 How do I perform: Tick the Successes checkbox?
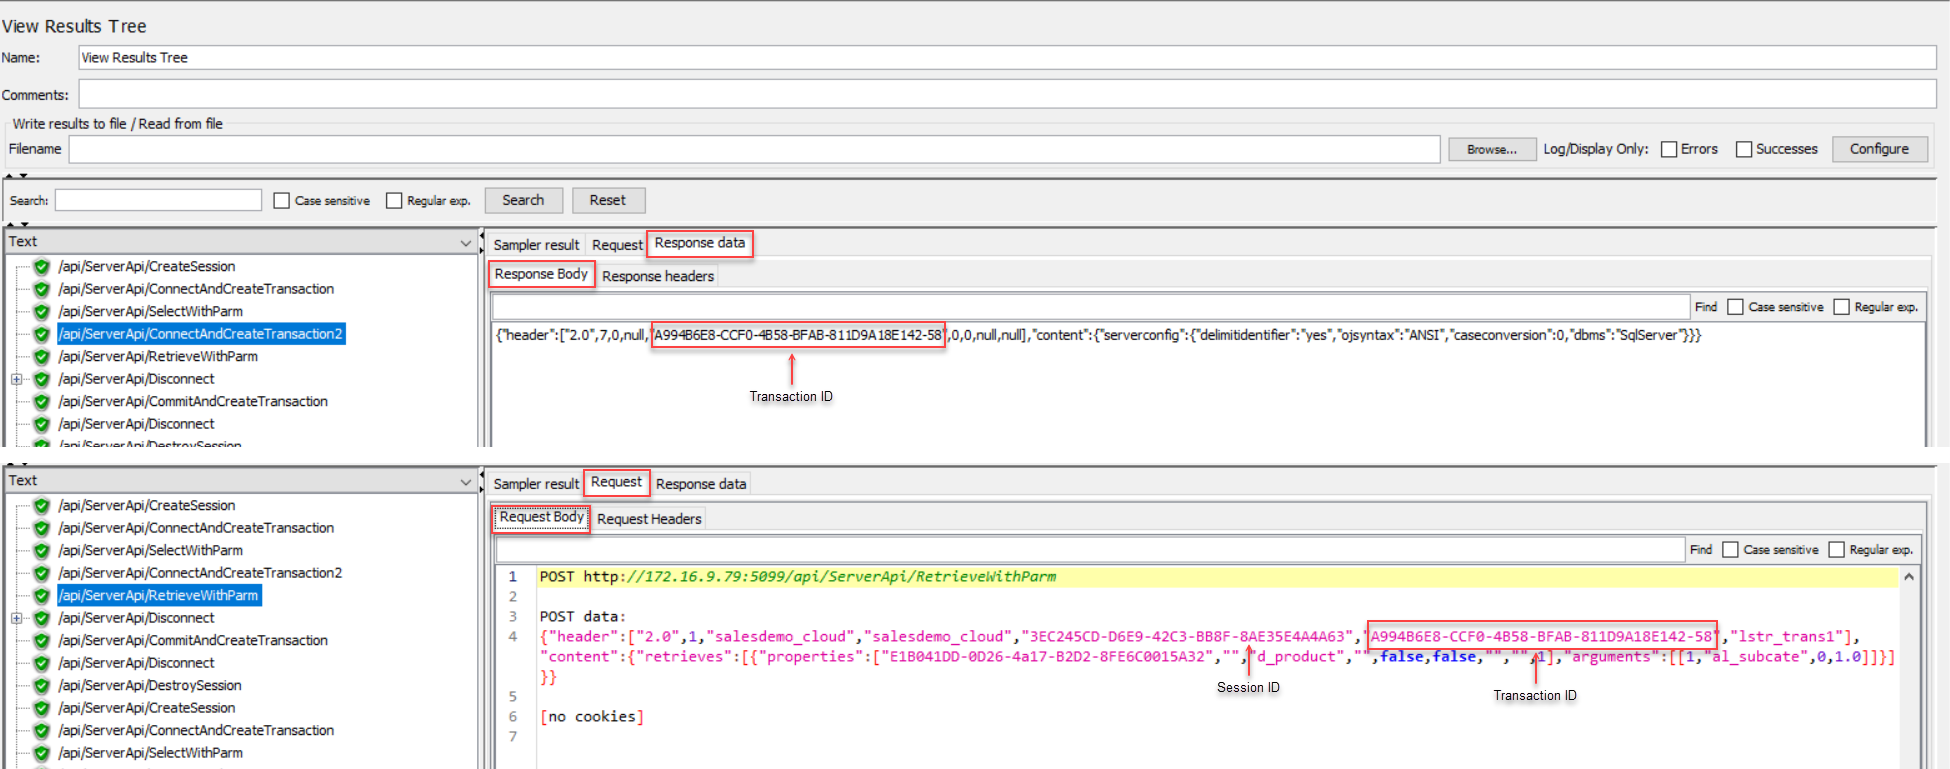pos(1744,149)
